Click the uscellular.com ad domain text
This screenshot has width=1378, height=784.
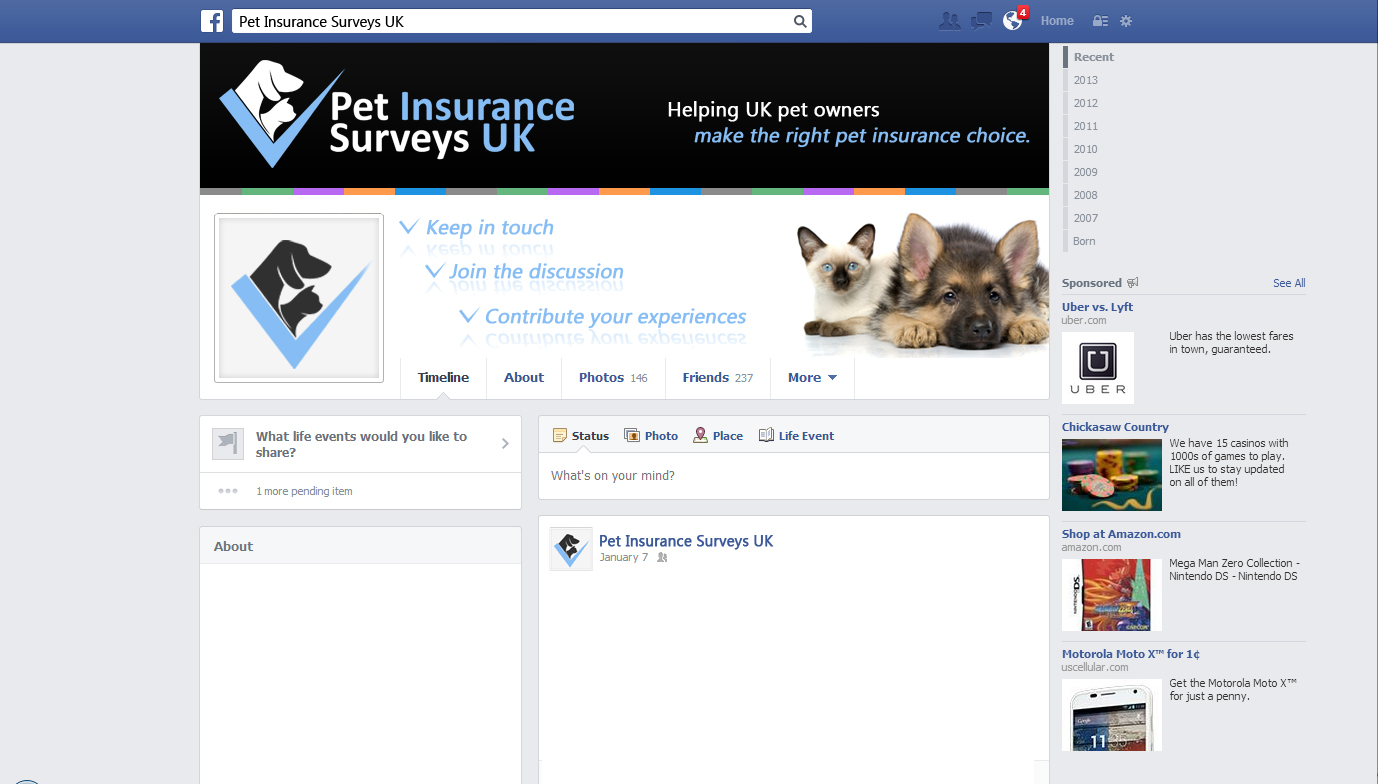(x=1095, y=668)
